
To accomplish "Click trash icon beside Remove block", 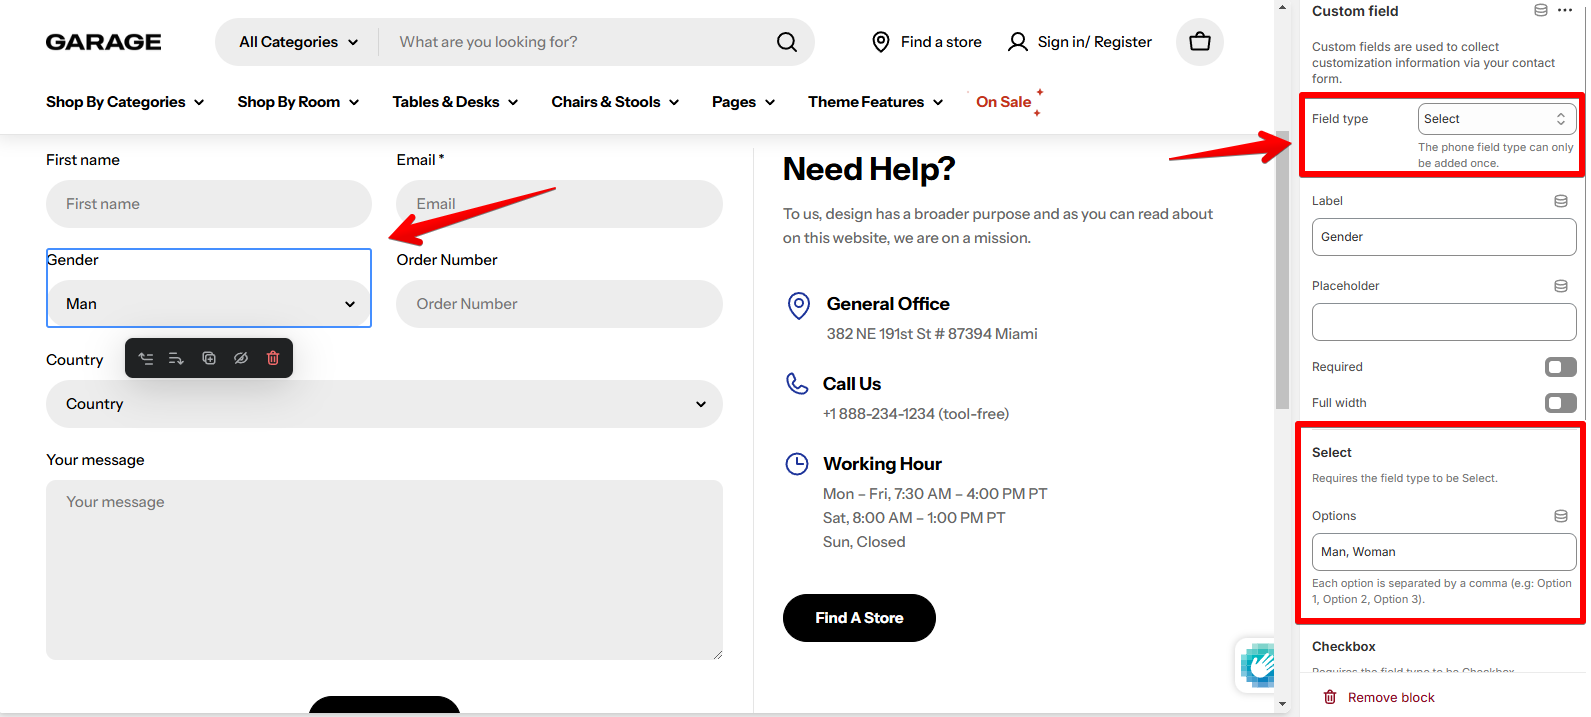I will click(1330, 697).
